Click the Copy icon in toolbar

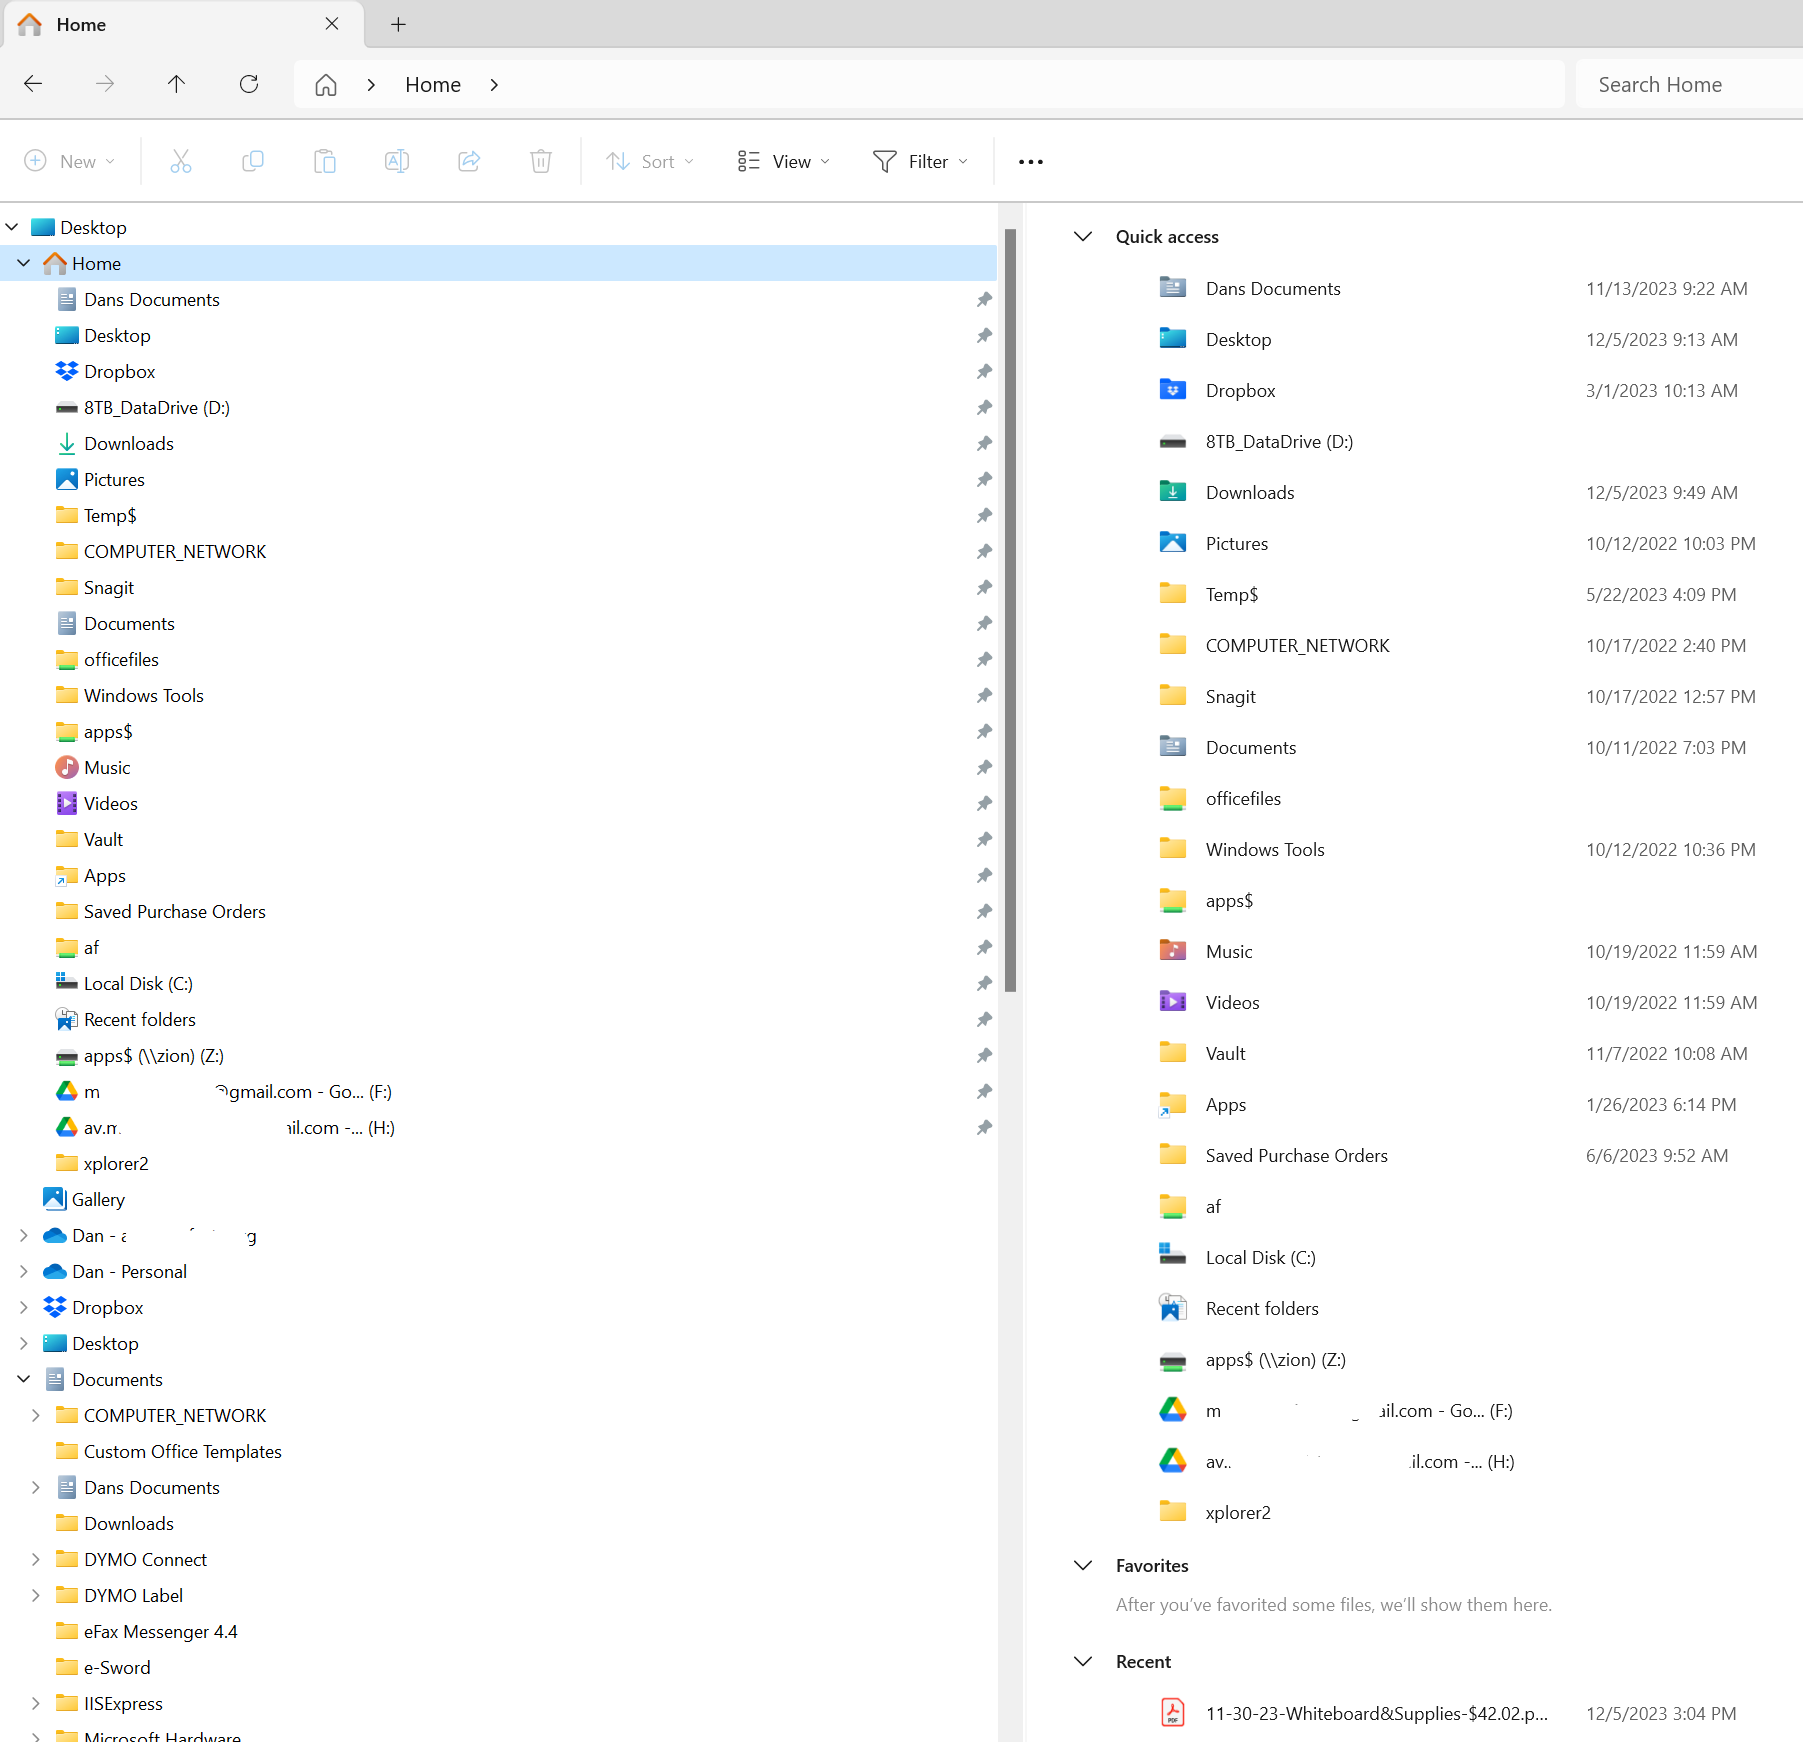click(253, 161)
